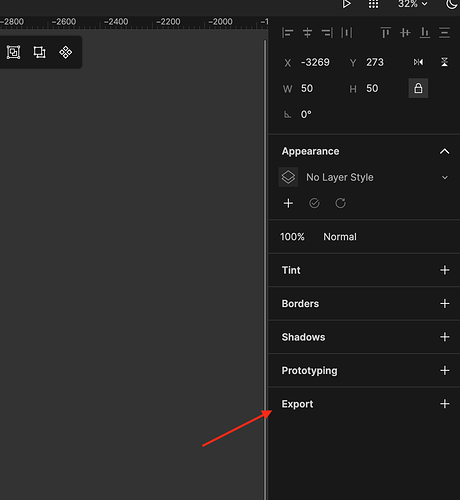Click the rotation field 0°
This screenshot has height=500, width=460.
[306, 114]
